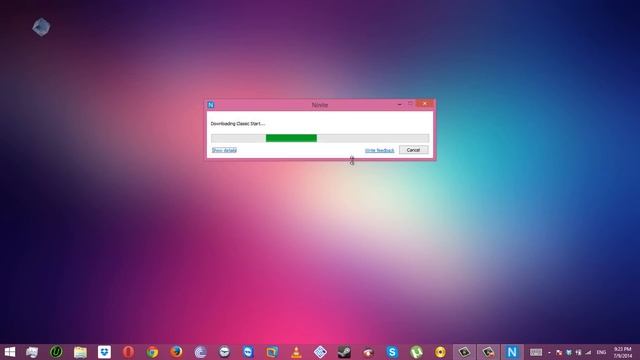Launch VLC media player from the taskbar
This screenshot has width=640, height=360.
[x=296, y=352]
